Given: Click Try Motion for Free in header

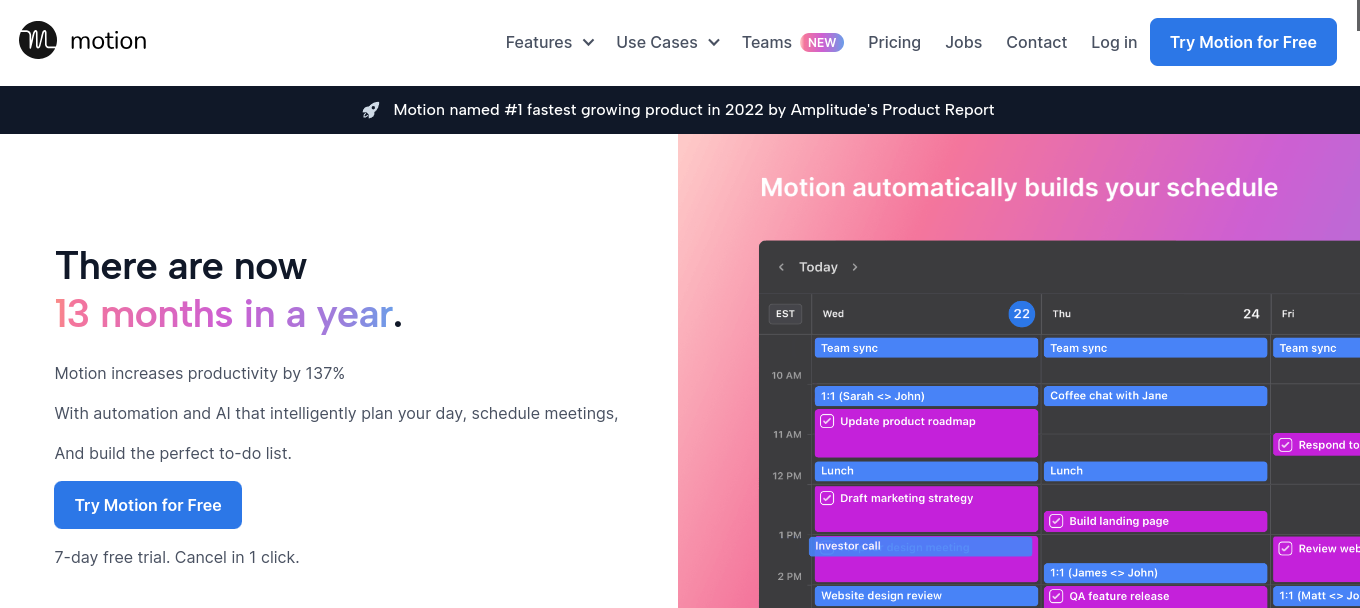Looking at the screenshot, I should click(1243, 42).
